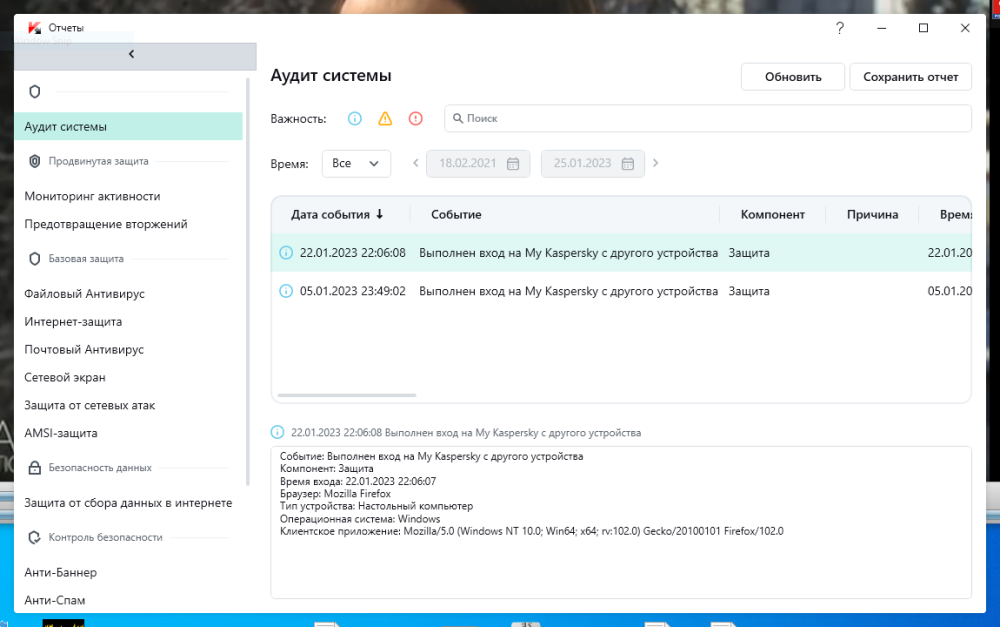
Task: Collapse sidebar with back arrow
Action: tap(131, 54)
